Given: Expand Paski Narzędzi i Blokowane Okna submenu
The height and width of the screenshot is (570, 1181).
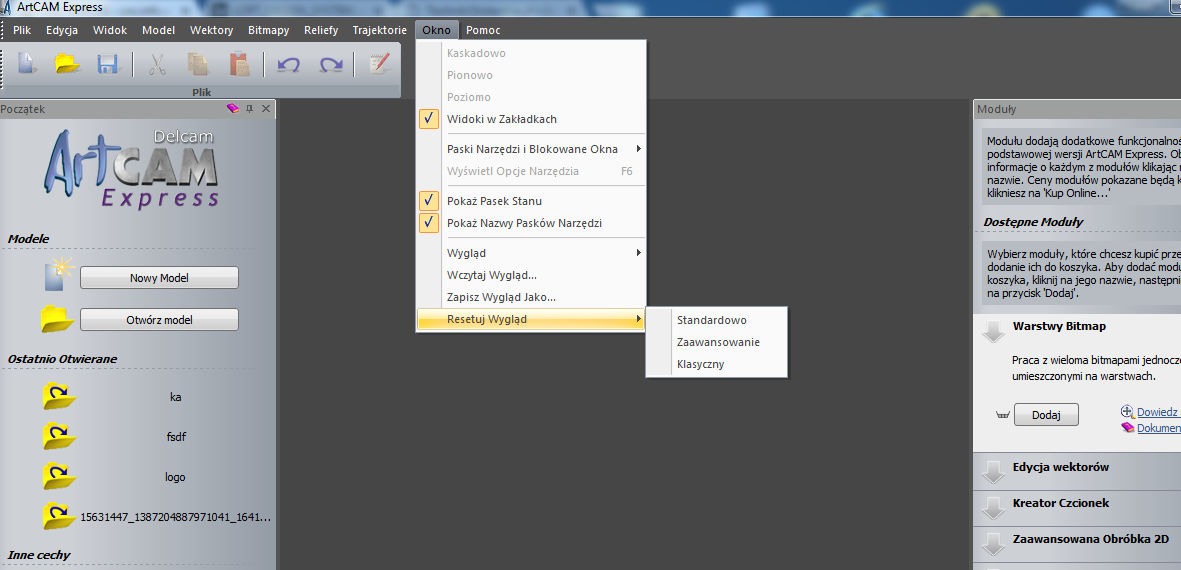Looking at the screenshot, I should 531,149.
